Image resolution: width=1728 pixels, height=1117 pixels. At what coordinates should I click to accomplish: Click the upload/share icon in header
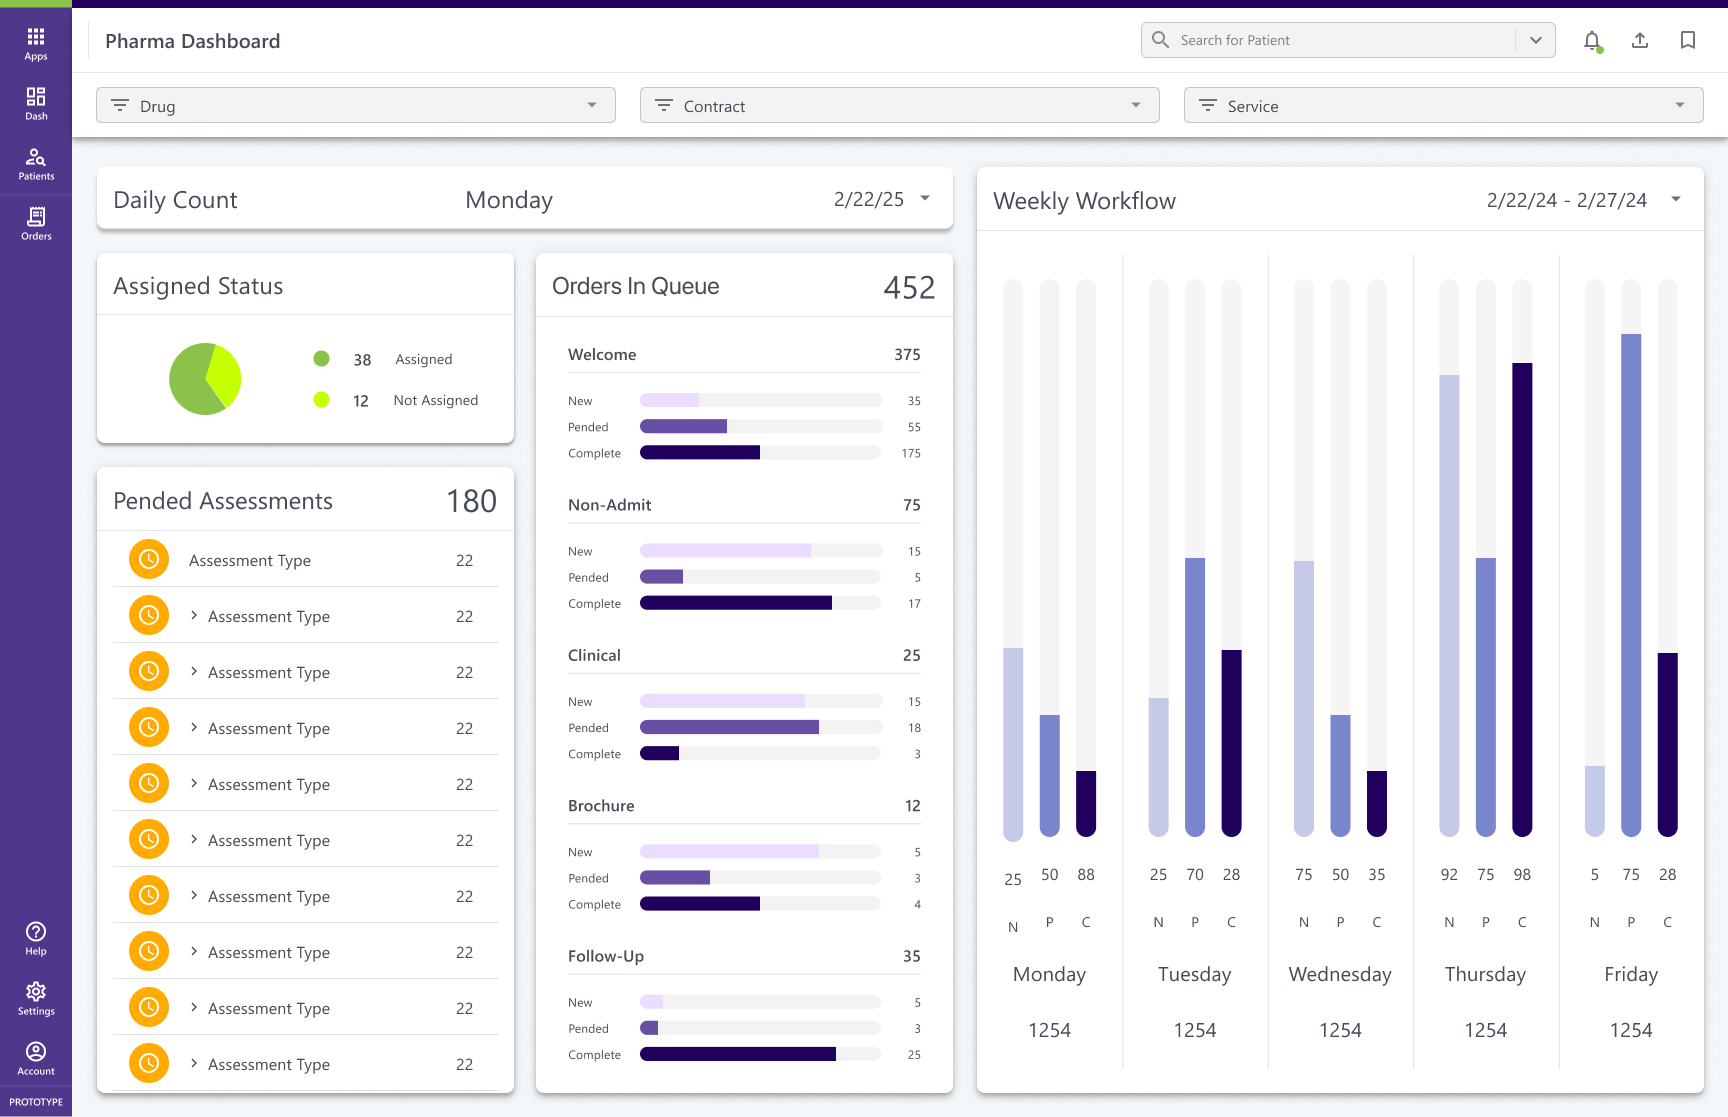click(1640, 41)
